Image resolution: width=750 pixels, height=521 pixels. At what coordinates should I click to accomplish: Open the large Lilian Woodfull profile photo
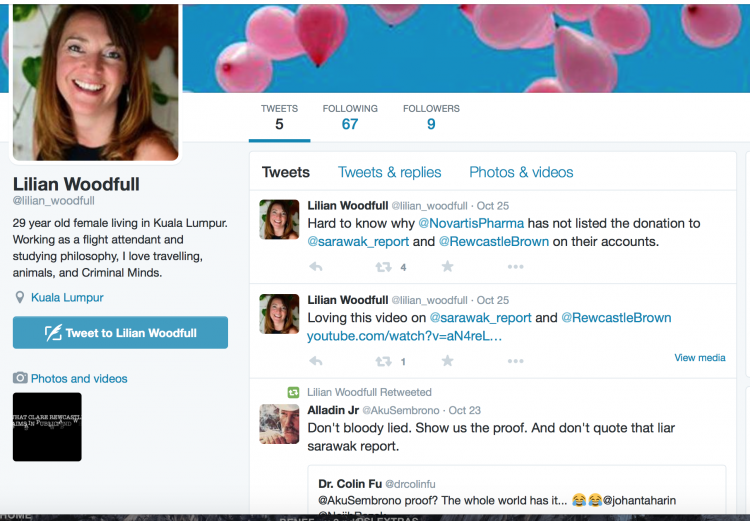coord(96,81)
